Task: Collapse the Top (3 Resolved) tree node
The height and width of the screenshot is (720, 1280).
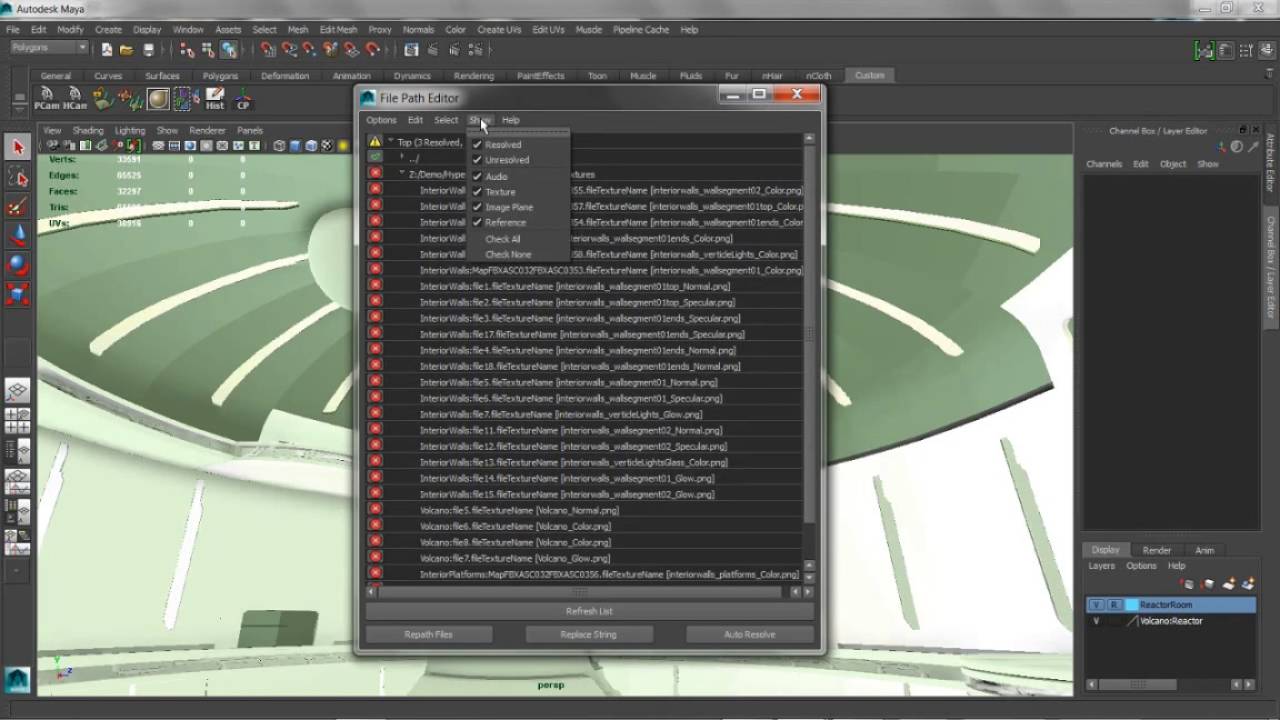Action: [391, 142]
